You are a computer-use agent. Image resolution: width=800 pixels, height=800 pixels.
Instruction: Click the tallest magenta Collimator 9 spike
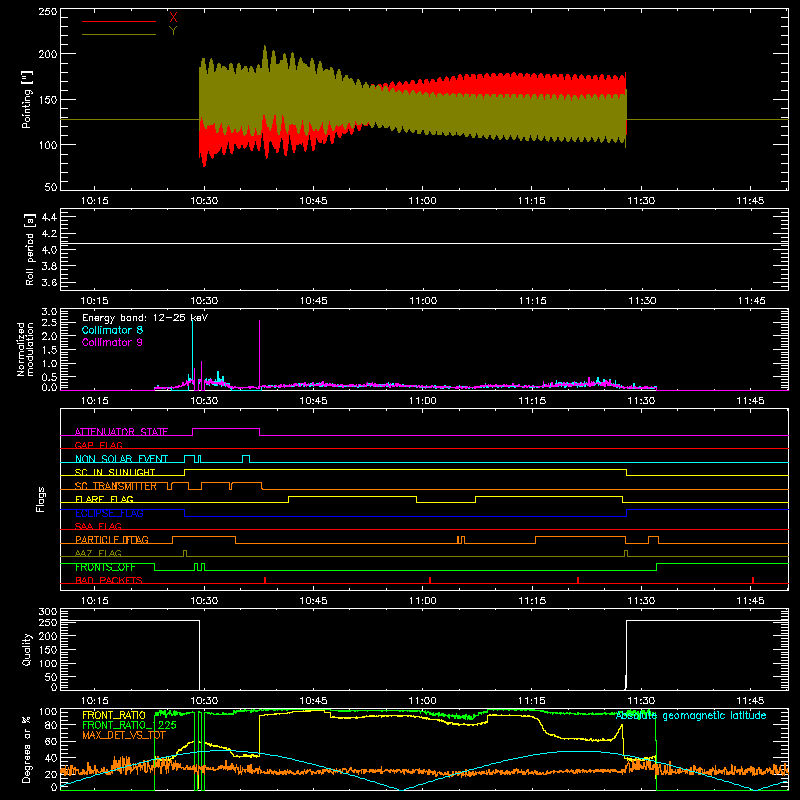(x=260, y=355)
